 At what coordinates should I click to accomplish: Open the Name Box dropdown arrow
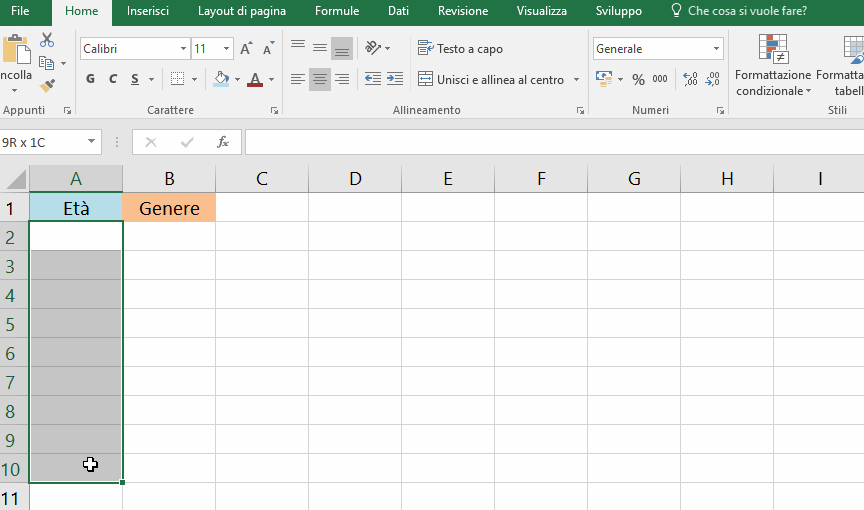click(x=91, y=142)
